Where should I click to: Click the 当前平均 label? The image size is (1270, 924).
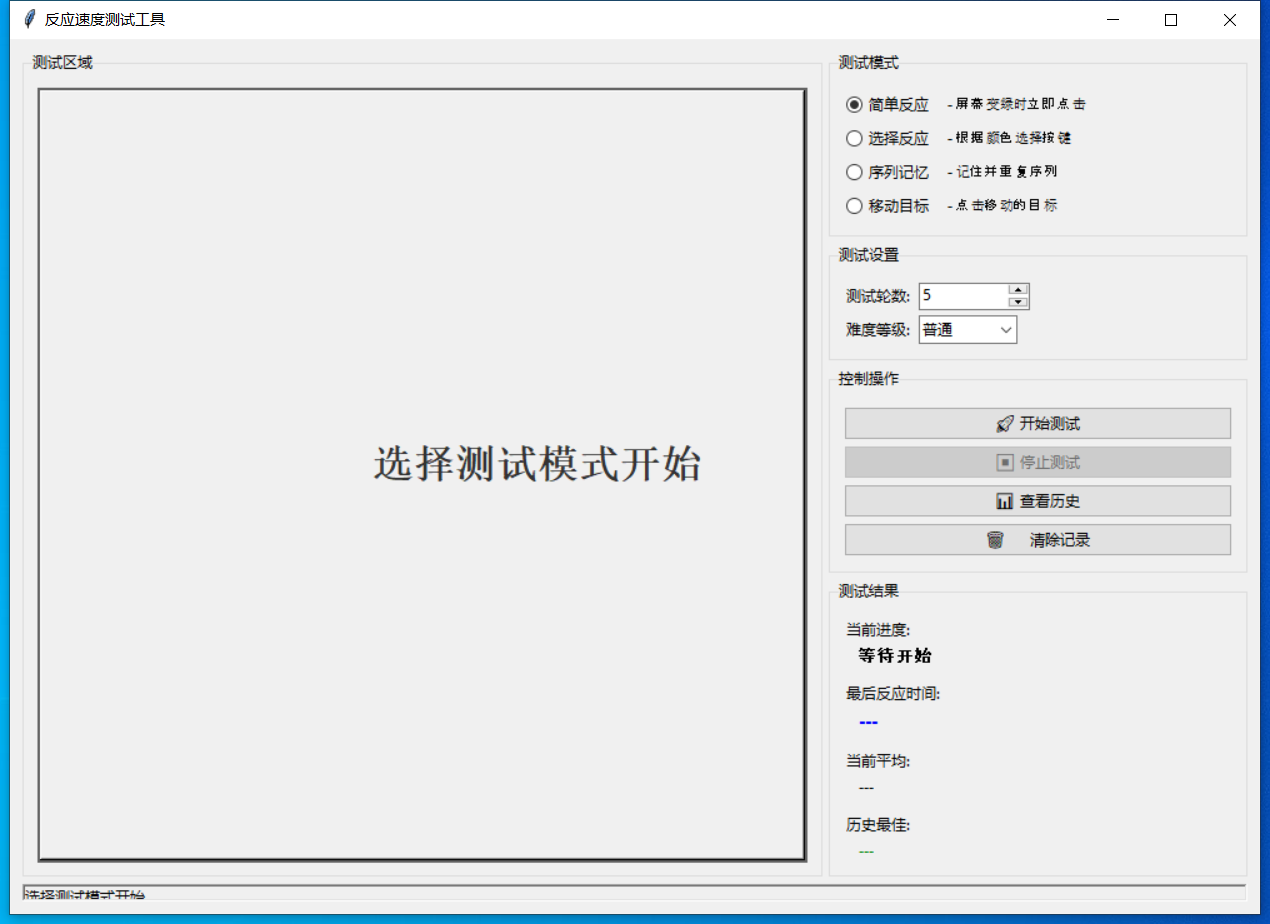[878, 761]
